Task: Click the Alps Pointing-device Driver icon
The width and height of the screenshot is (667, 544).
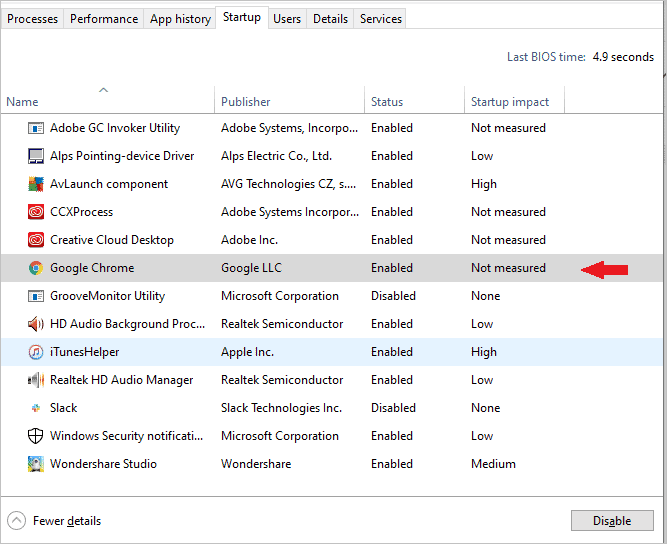Action: (36, 156)
